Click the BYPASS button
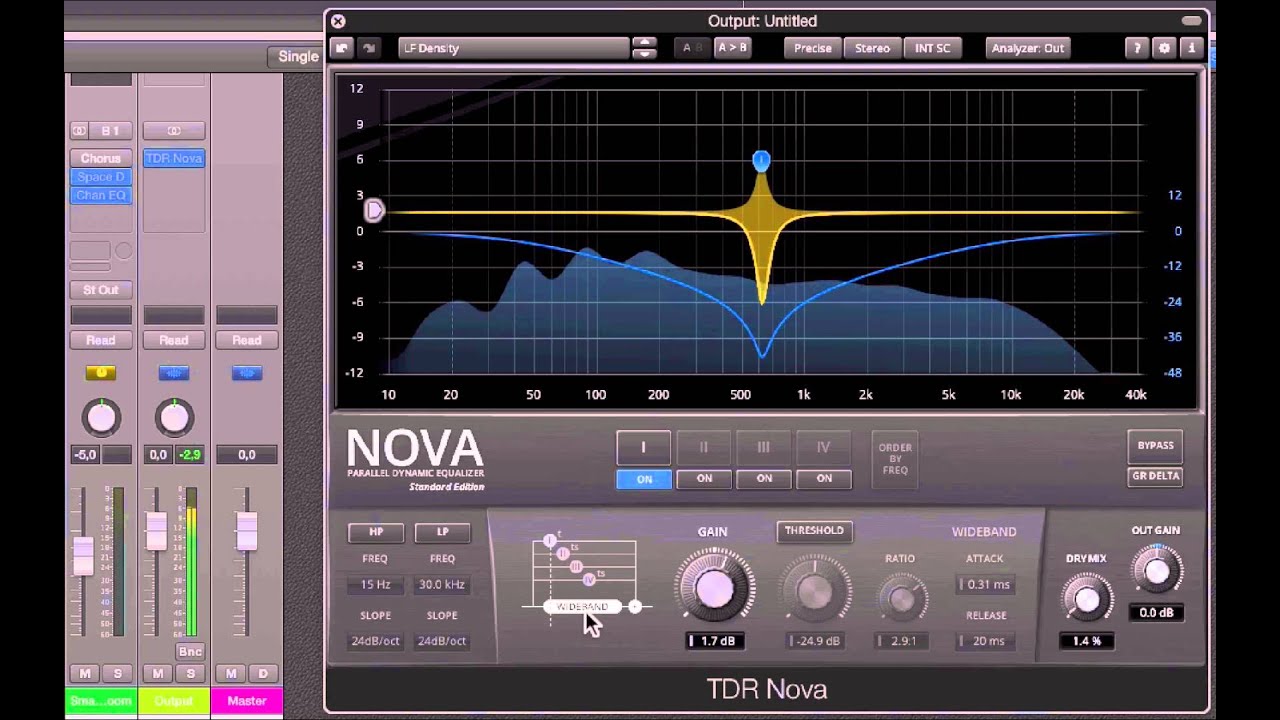This screenshot has height=720, width=1280. coord(1155,445)
